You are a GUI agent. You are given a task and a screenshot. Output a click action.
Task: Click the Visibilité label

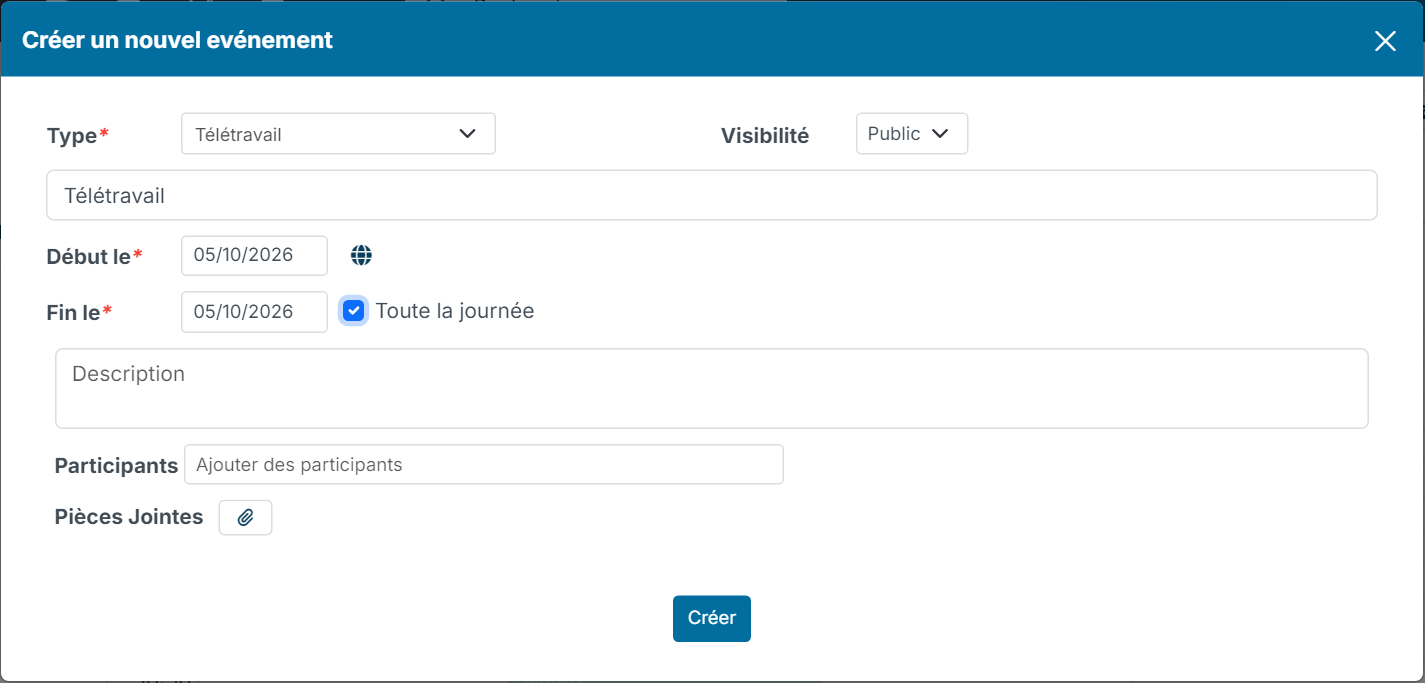[x=765, y=136]
